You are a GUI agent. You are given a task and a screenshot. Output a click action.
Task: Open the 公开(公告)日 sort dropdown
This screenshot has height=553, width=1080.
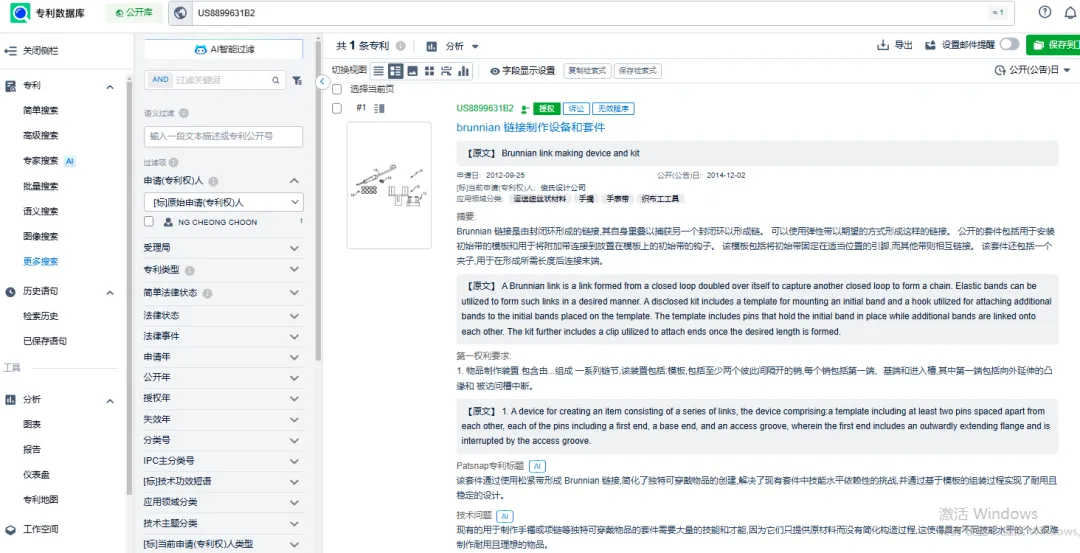1033,70
